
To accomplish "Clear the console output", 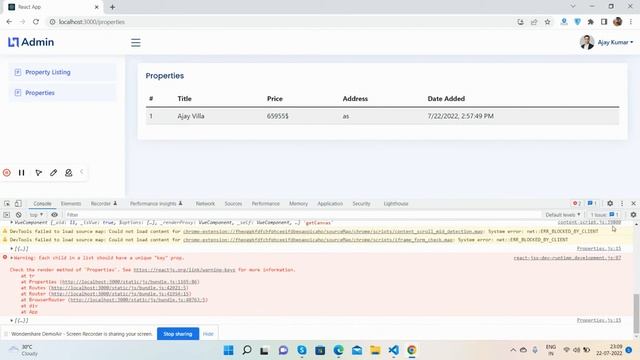I will pos(19,215).
